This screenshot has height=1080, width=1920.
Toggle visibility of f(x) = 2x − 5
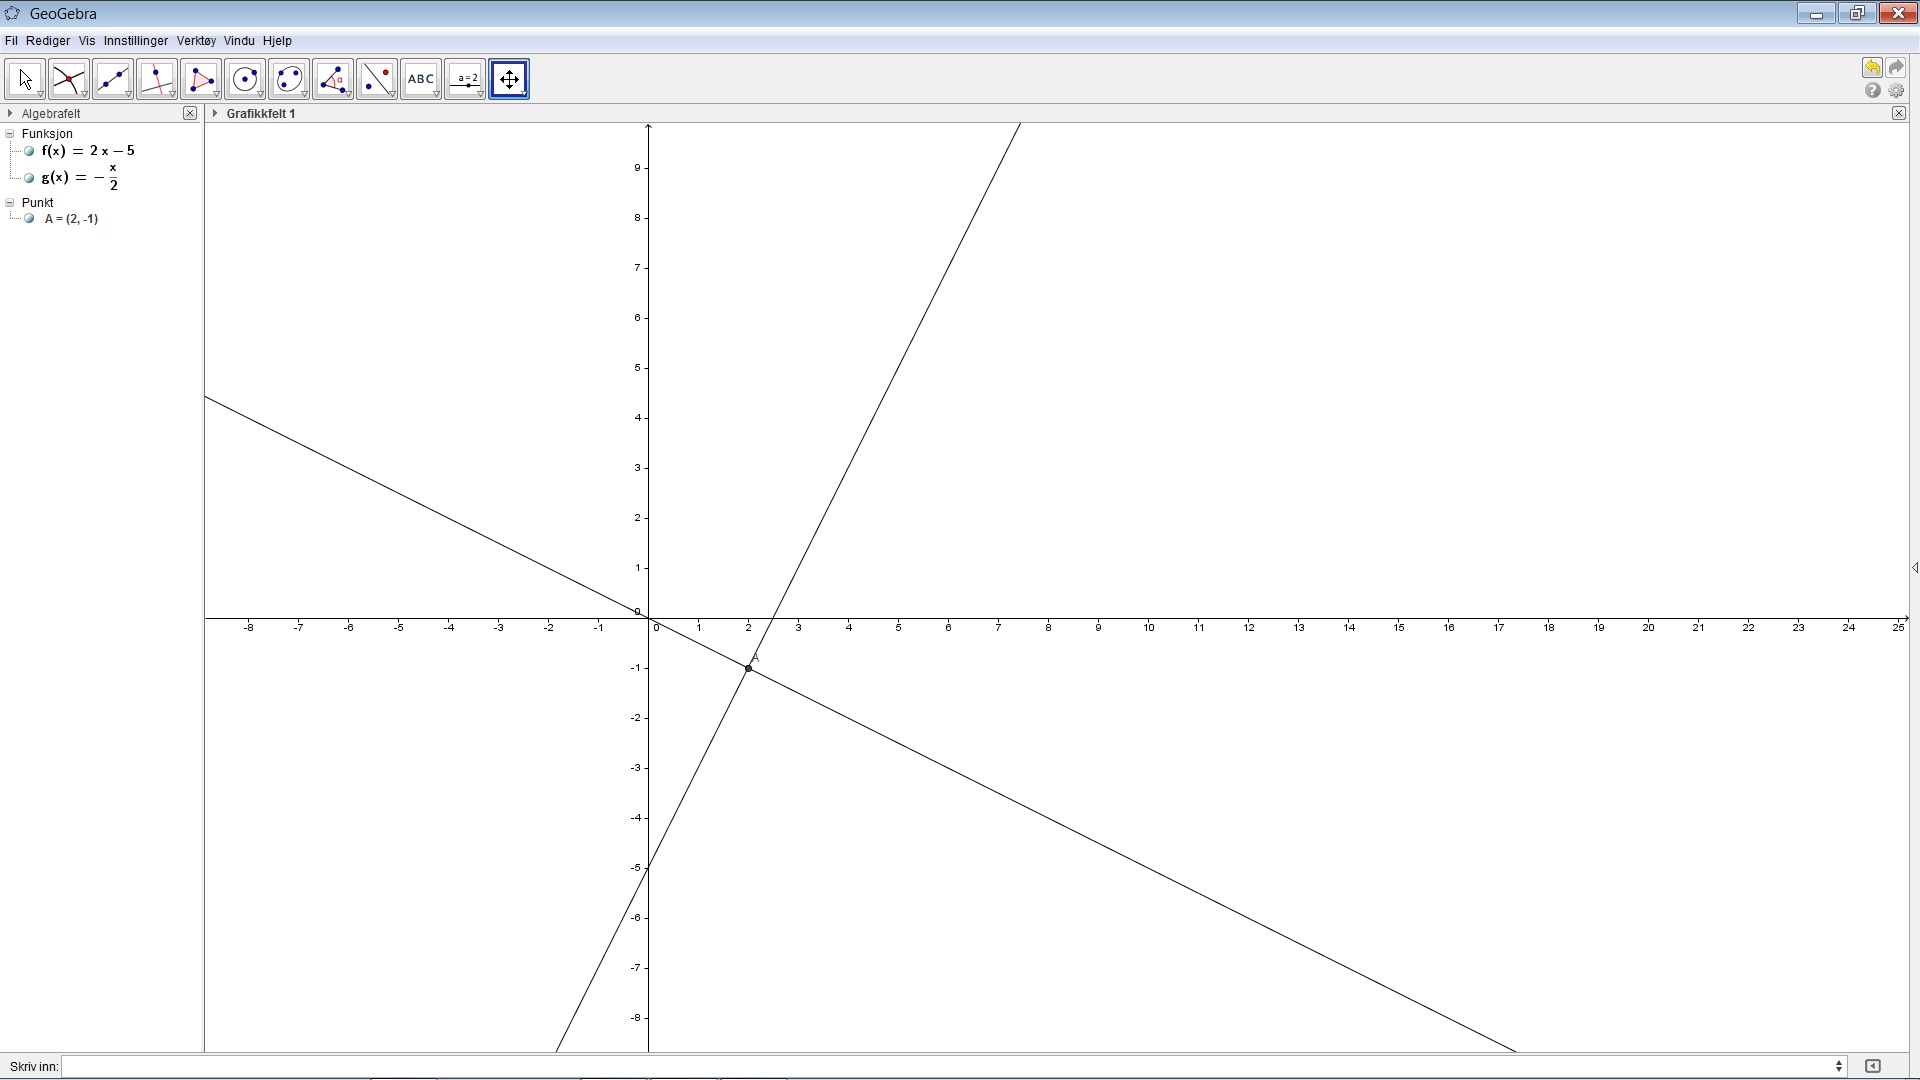(29, 152)
